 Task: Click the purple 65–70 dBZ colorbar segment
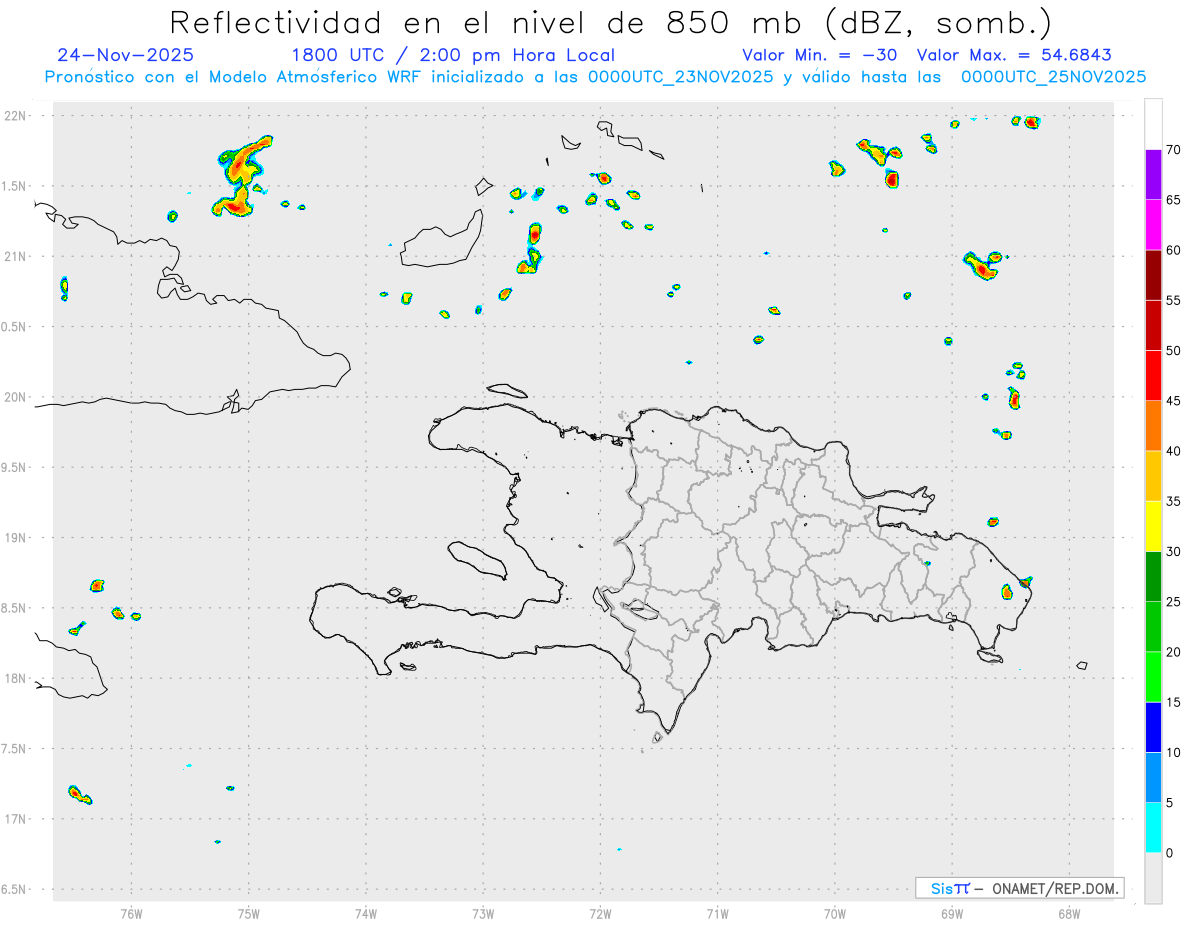pos(1153,174)
